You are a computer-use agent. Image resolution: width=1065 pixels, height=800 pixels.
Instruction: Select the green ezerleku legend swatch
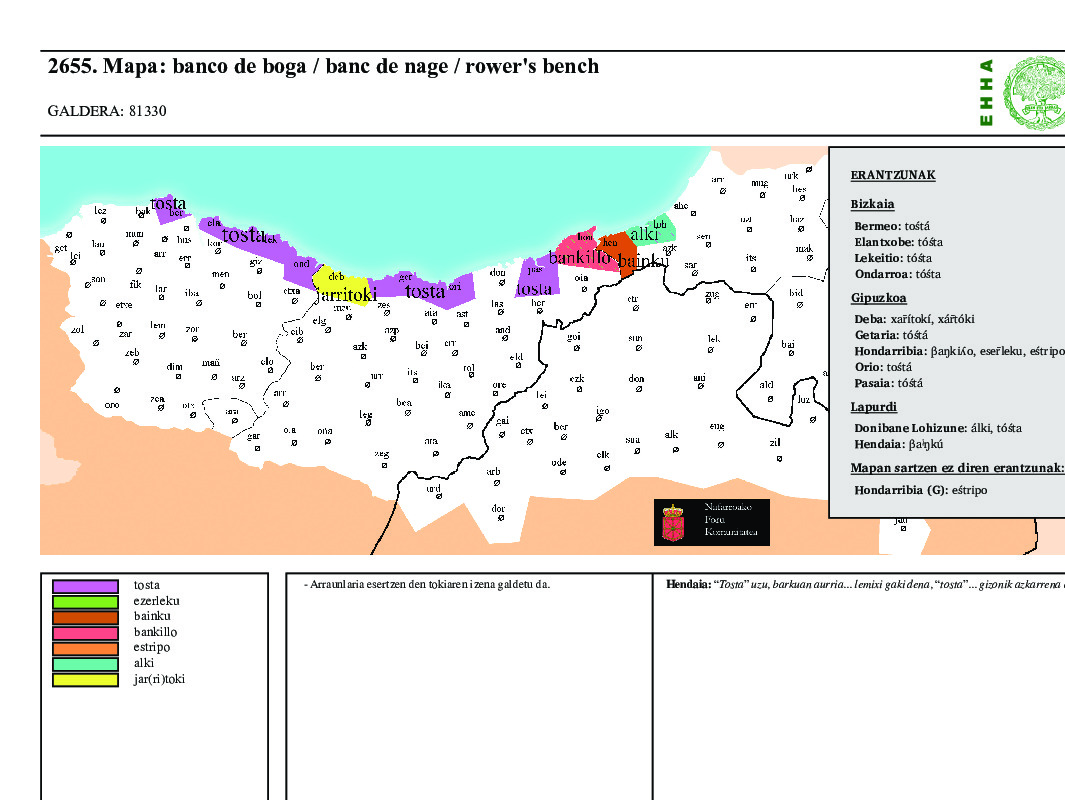85,602
